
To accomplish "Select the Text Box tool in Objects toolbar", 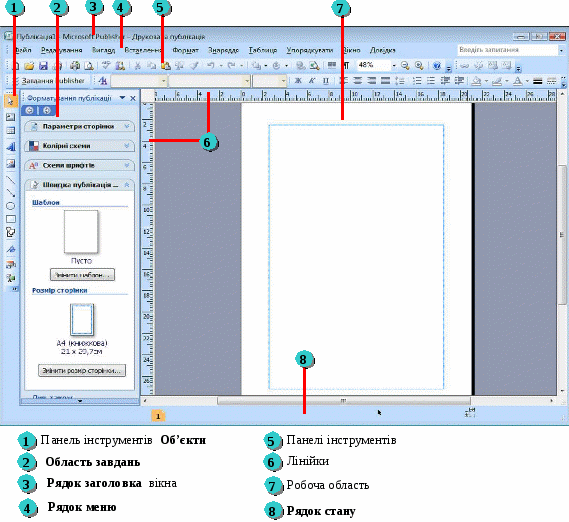I will point(11,117).
